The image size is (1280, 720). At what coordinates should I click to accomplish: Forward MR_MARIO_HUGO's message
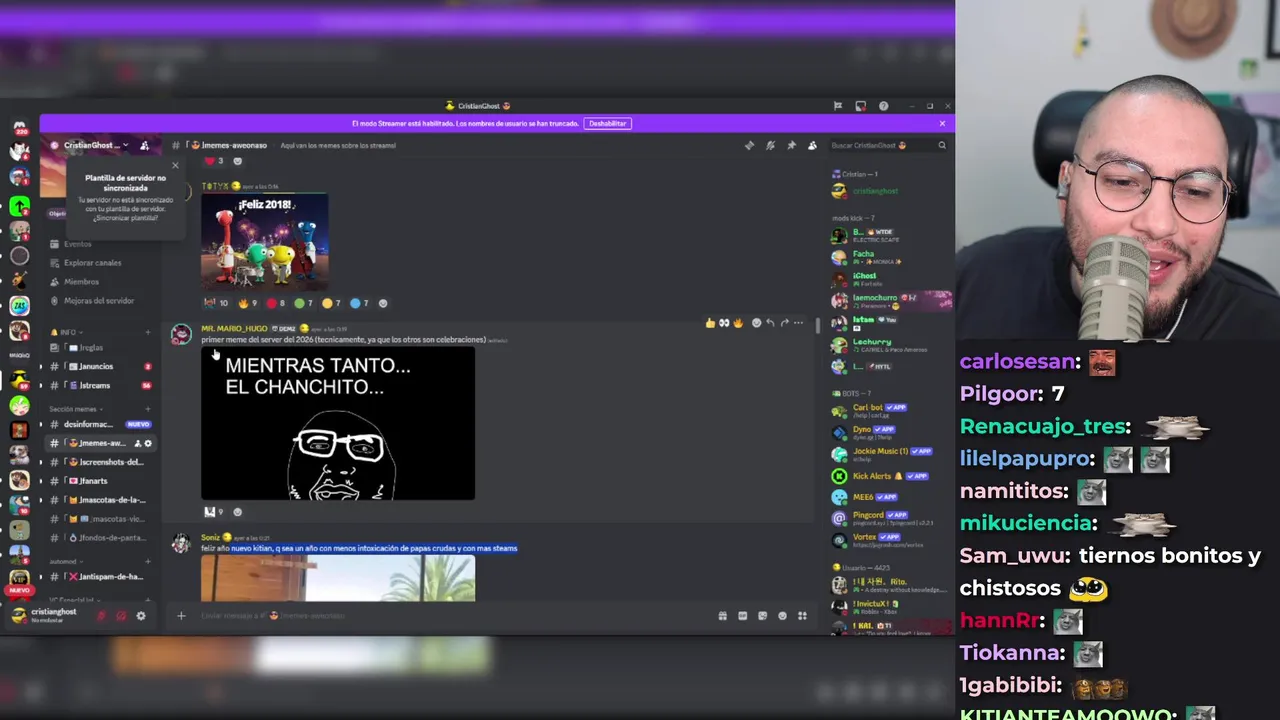click(x=784, y=323)
